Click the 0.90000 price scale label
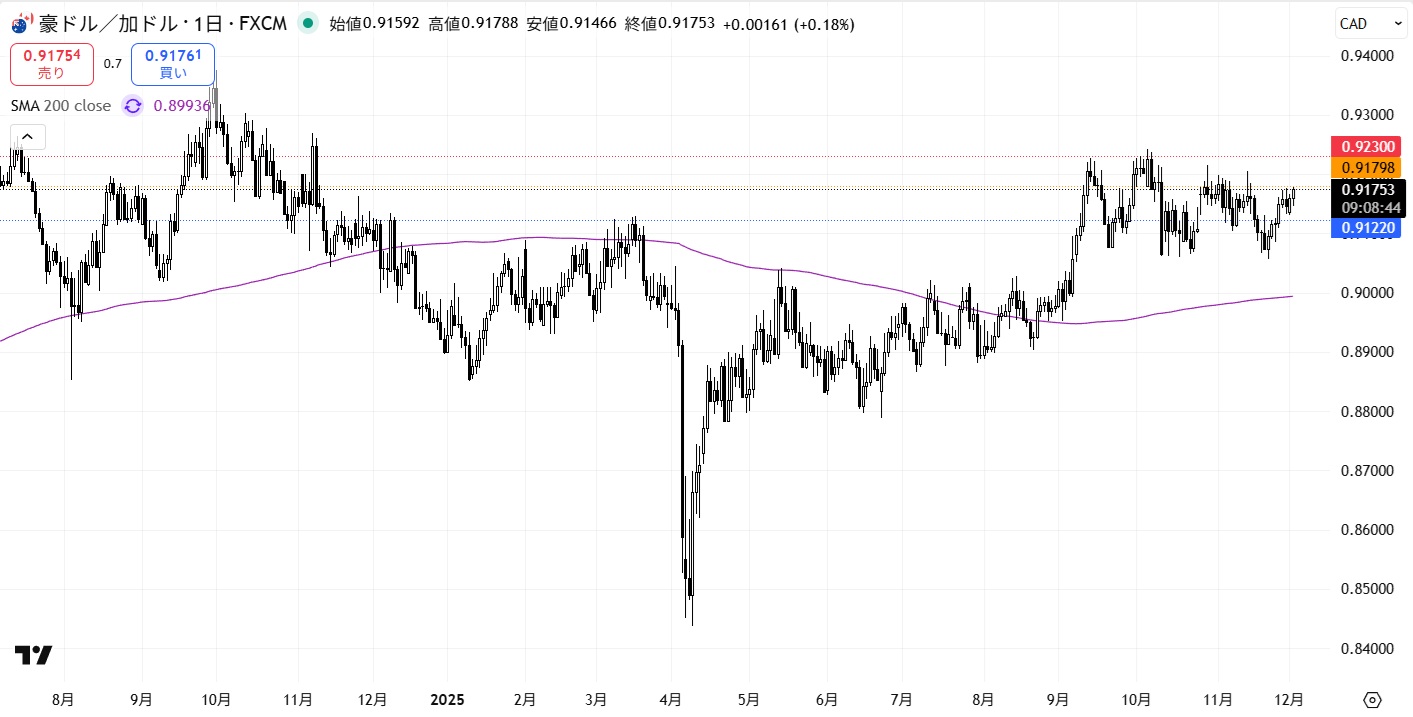Image resolution: width=1413 pixels, height=717 pixels. [x=1366, y=293]
